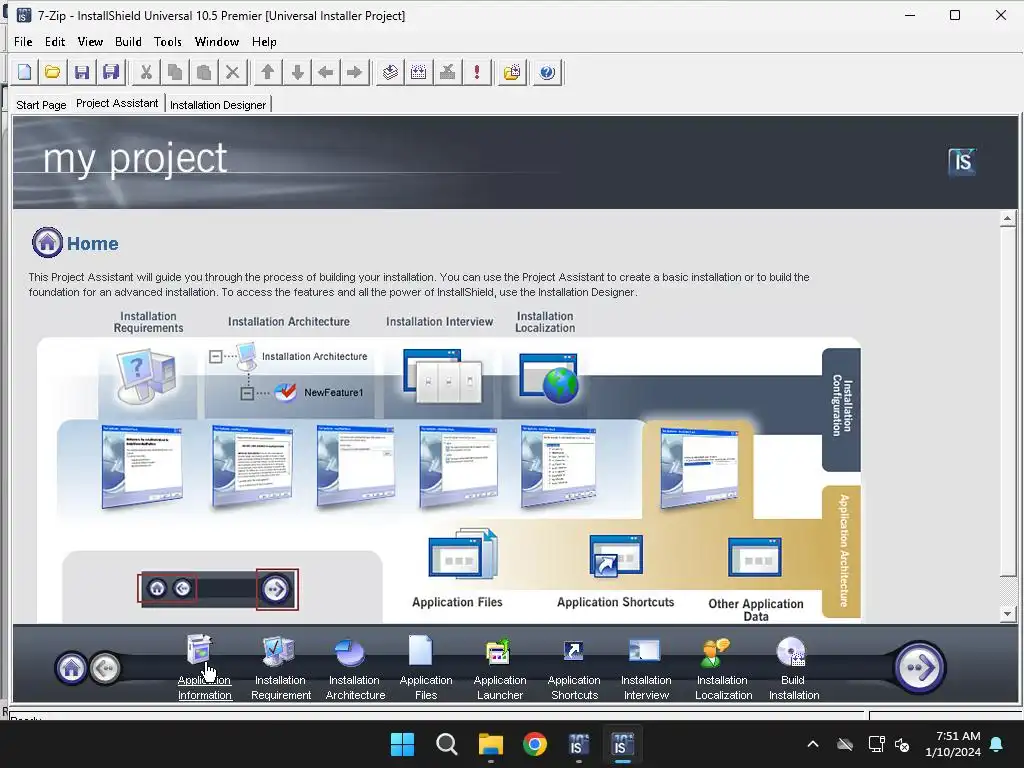This screenshot has width=1024, height=768.
Task: Open Application Launcher in bottom bar
Action: tap(500, 667)
